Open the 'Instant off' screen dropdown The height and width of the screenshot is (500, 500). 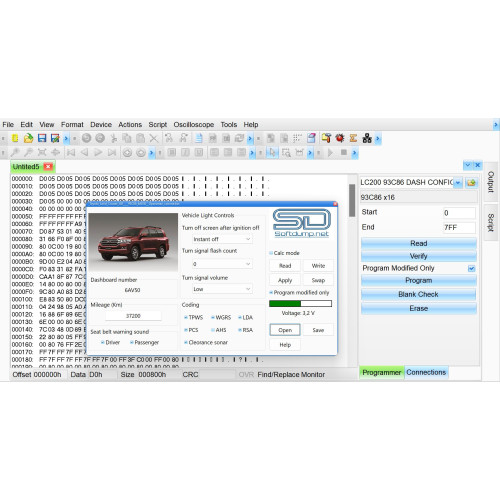click(x=222, y=239)
